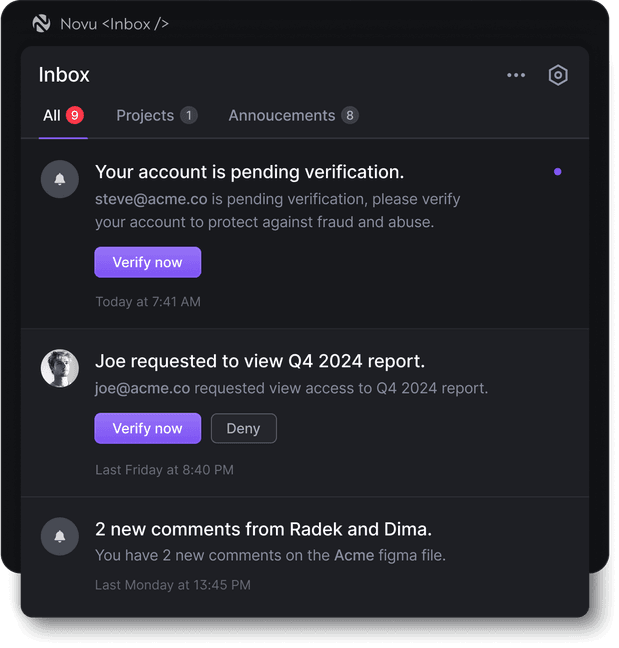Switch to the Annoucements tab
This screenshot has height=648, width=619.
(293, 116)
